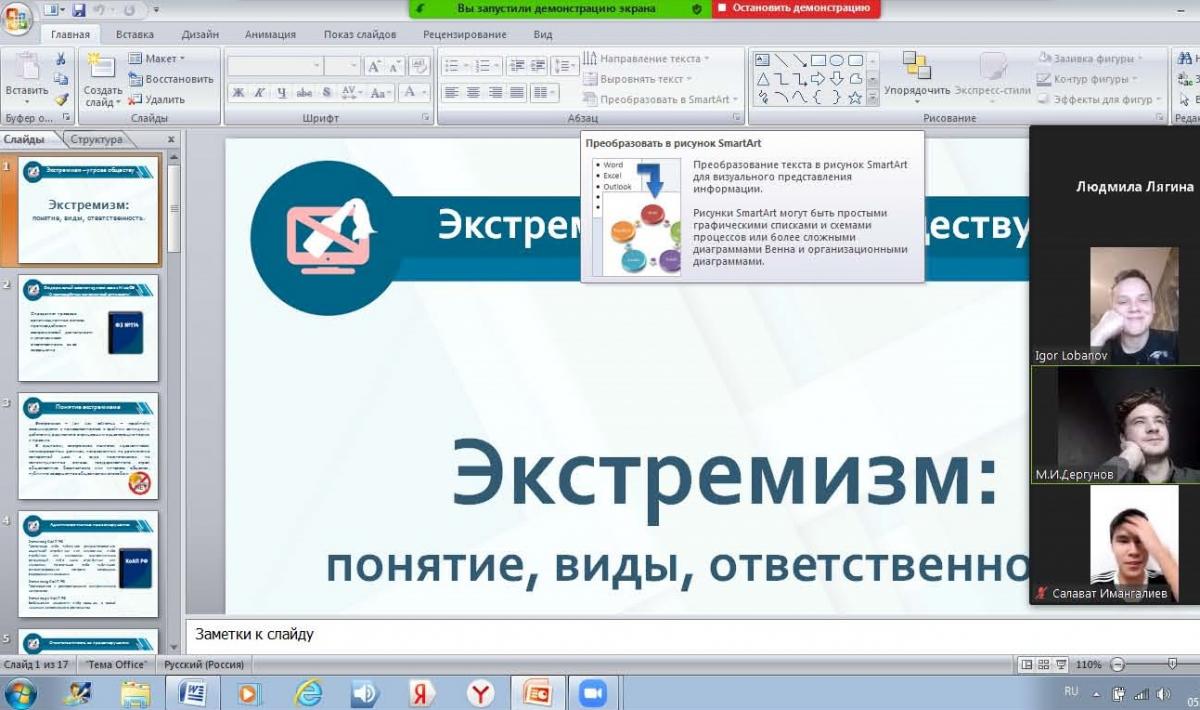Open Internet Explorer from the taskbar
The width and height of the screenshot is (1200, 710).
(307, 693)
